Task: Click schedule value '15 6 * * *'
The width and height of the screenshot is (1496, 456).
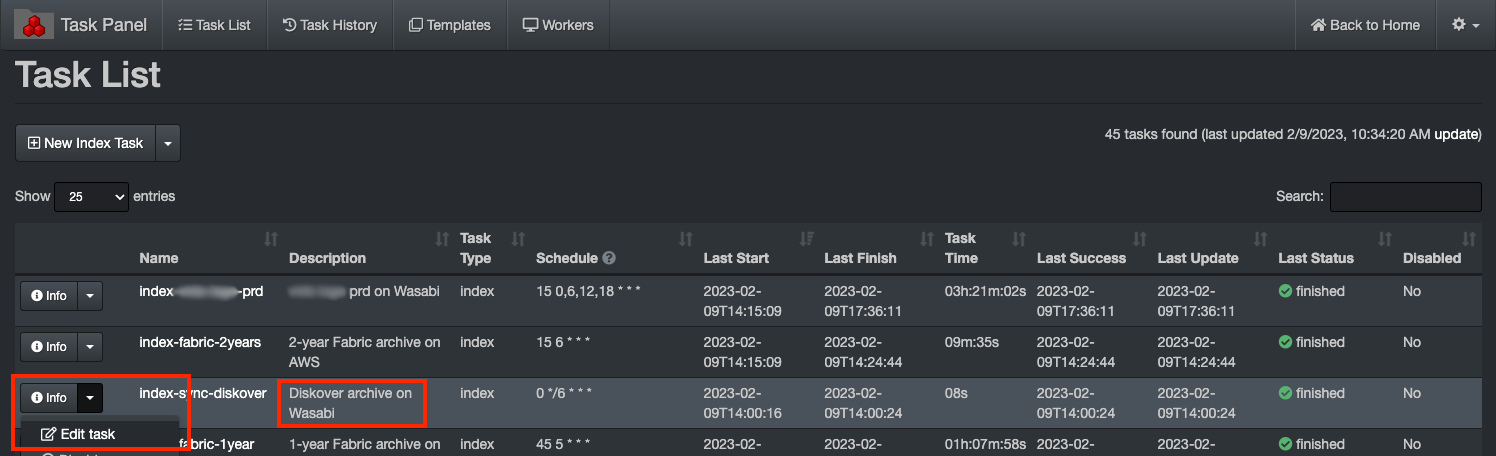Action: [563, 342]
